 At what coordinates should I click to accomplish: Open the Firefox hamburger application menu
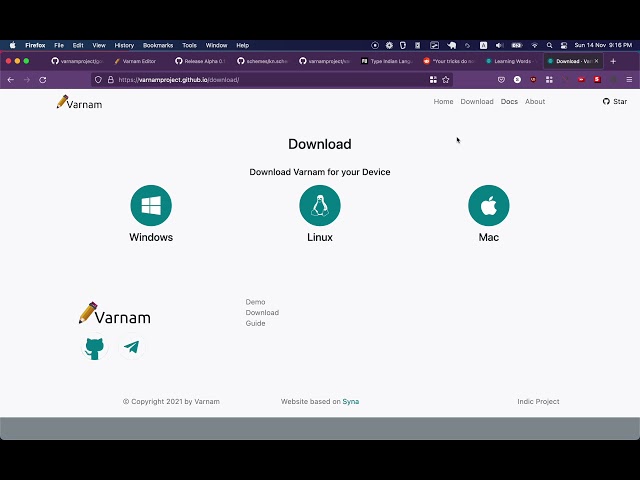[629, 80]
